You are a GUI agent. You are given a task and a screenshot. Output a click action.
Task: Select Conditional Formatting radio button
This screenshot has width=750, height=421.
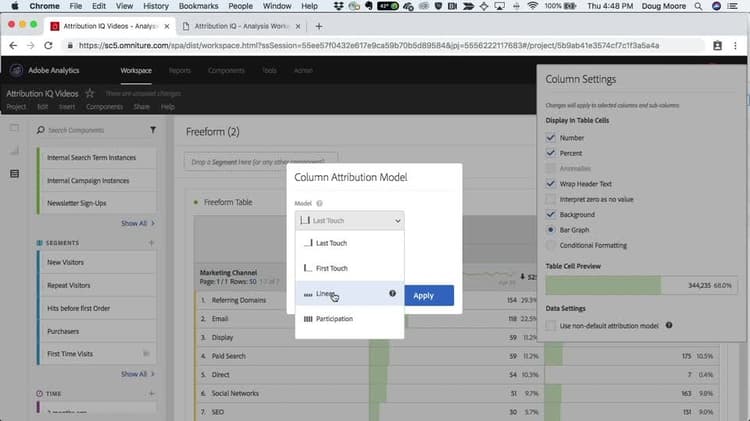pyautogui.click(x=551, y=245)
